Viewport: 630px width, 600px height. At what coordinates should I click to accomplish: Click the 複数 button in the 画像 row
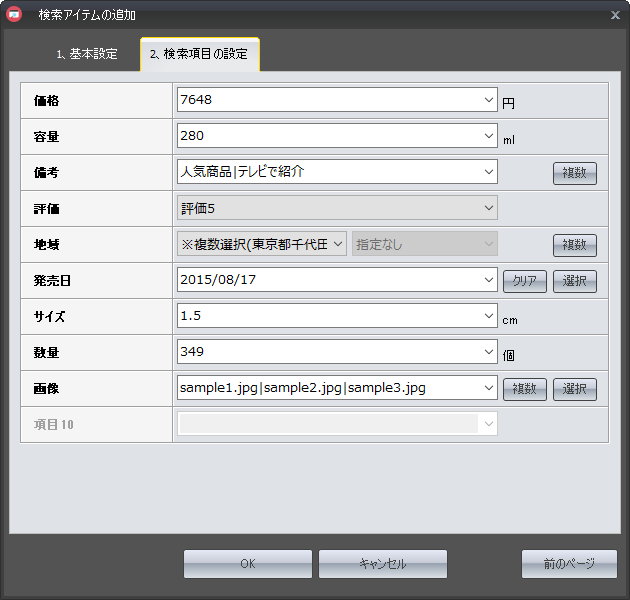click(524, 389)
